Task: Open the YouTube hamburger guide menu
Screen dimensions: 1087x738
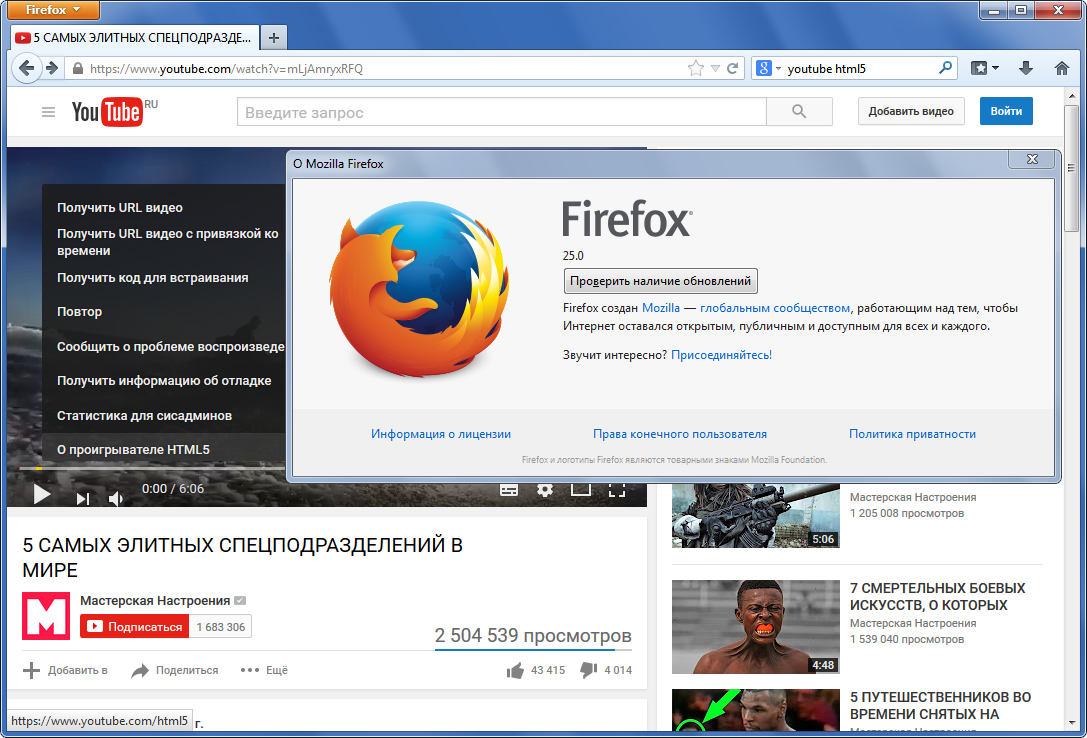Action: [48, 112]
